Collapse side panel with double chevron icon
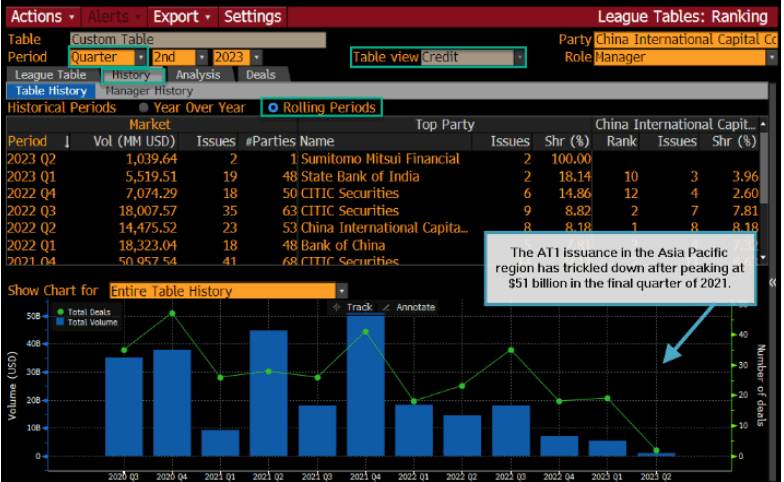The width and height of the screenshot is (784, 482). tap(773, 282)
